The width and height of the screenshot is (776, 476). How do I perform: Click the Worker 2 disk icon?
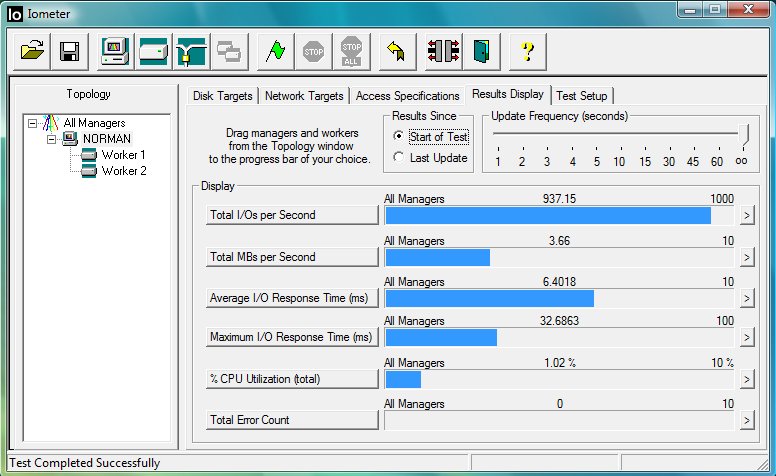[89, 171]
